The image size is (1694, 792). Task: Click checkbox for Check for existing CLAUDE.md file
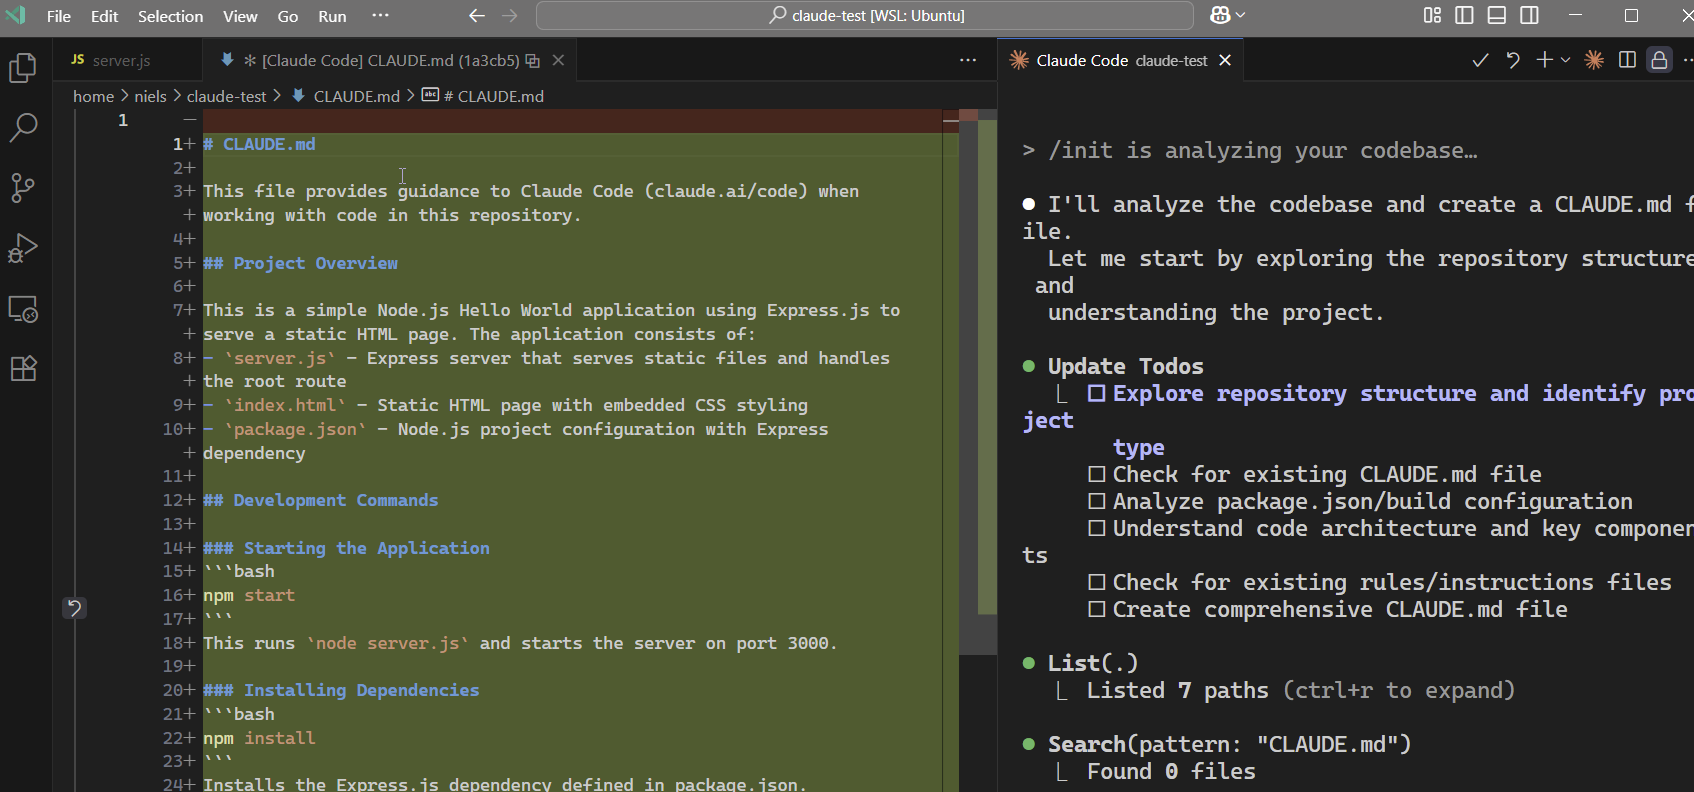tap(1096, 474)
